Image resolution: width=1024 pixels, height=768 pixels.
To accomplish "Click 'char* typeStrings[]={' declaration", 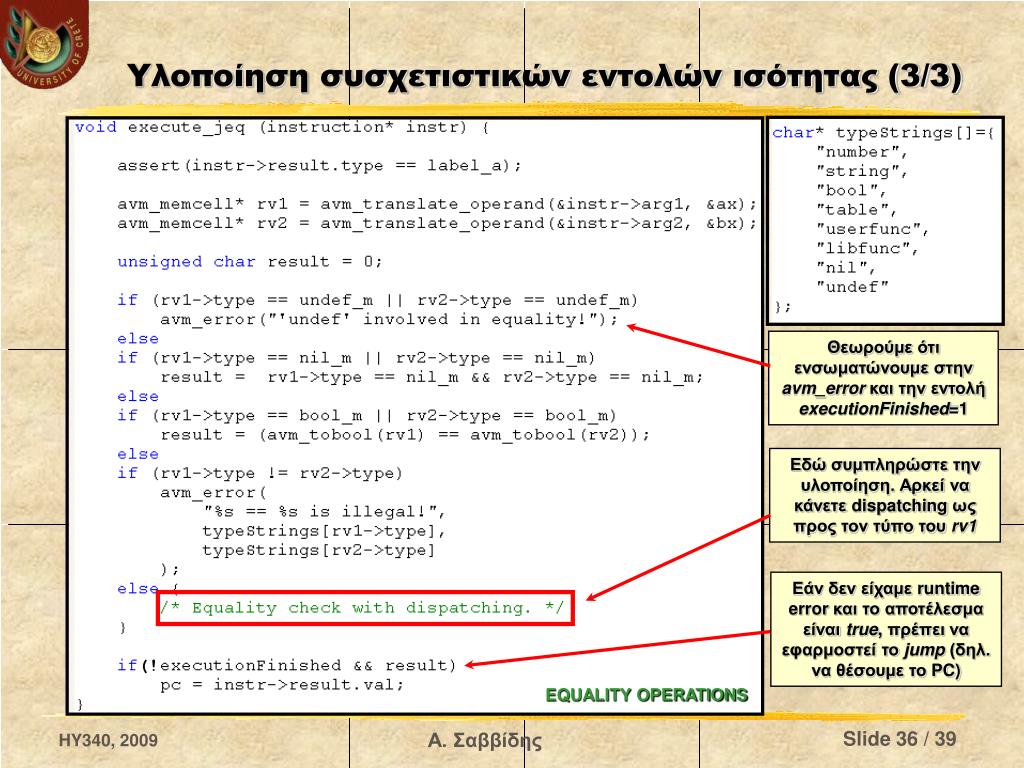I will (x=883, y=133).
